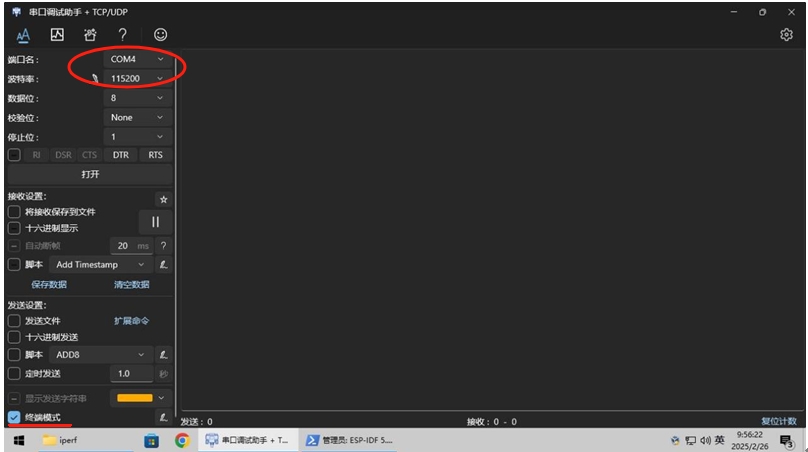Open the ADD8 script dropdown

coord(101,355)
